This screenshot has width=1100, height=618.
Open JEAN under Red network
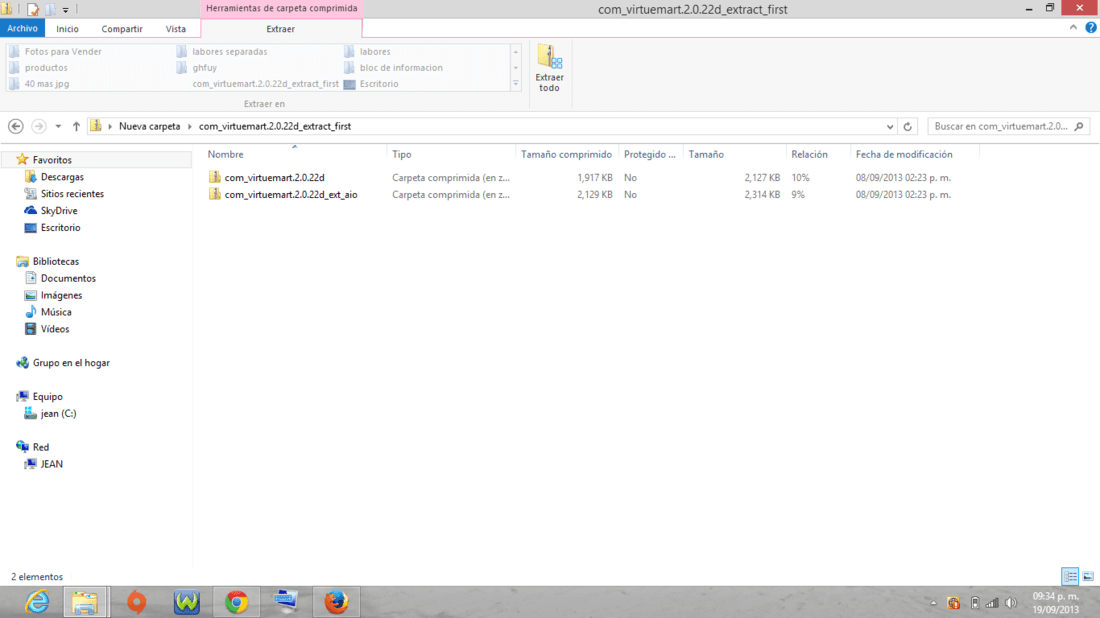coord(51,464)
